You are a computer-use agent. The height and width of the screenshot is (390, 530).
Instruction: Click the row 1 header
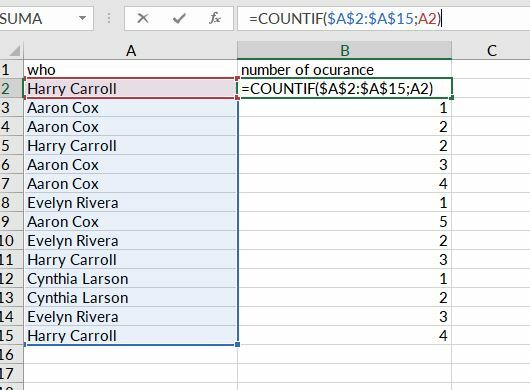pos(11,70)
